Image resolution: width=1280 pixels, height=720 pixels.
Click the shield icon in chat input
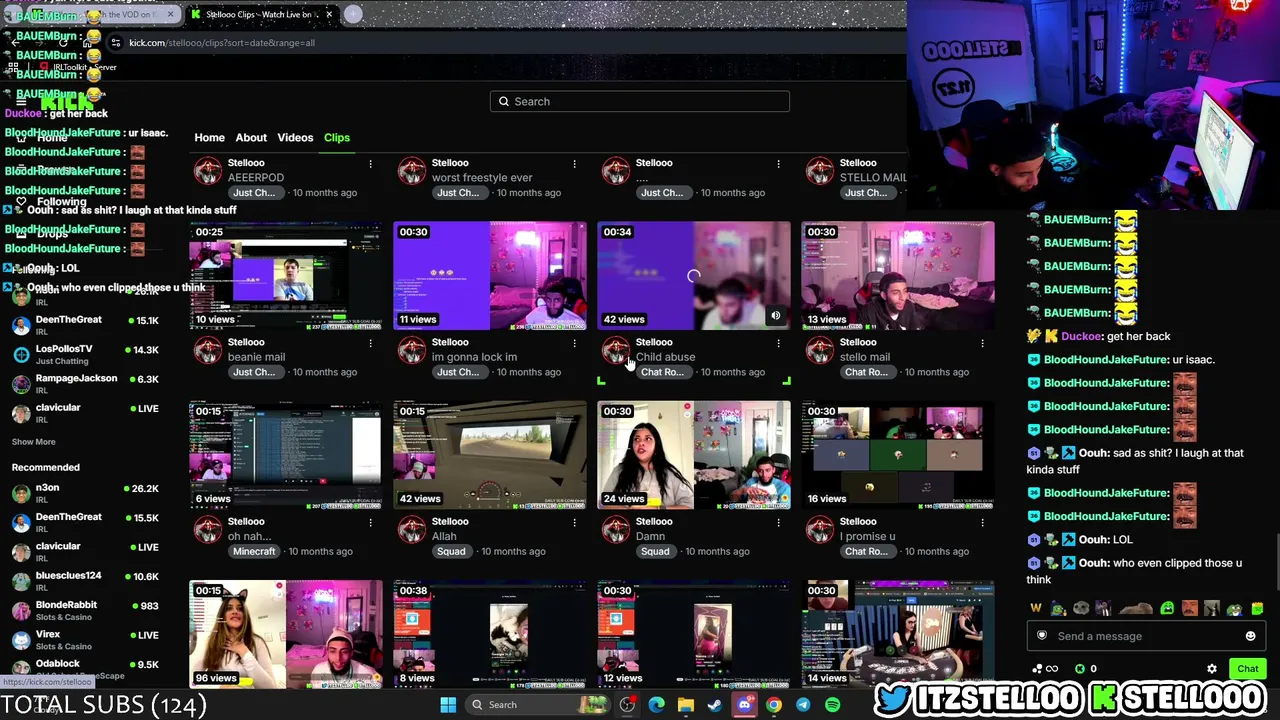[1042, 636]
